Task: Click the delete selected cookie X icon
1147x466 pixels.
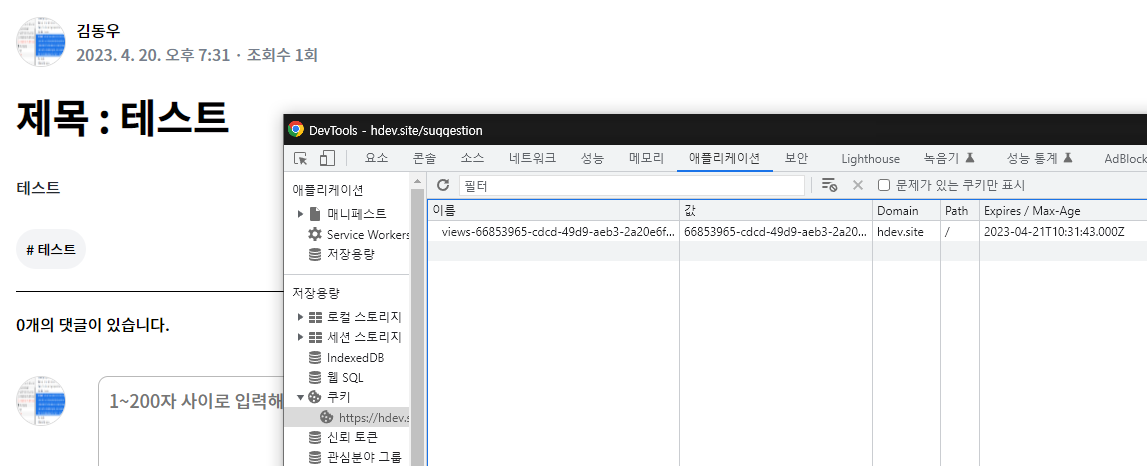Action: tap(857, 185)
